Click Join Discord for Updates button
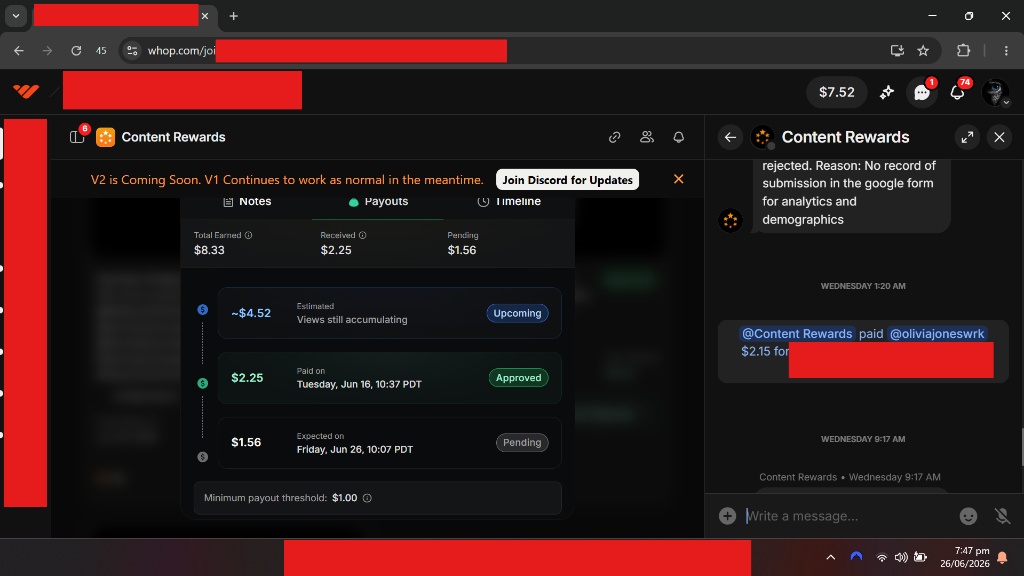Image resolution: width=1024 pixels, height=576 pixels. 568,180
